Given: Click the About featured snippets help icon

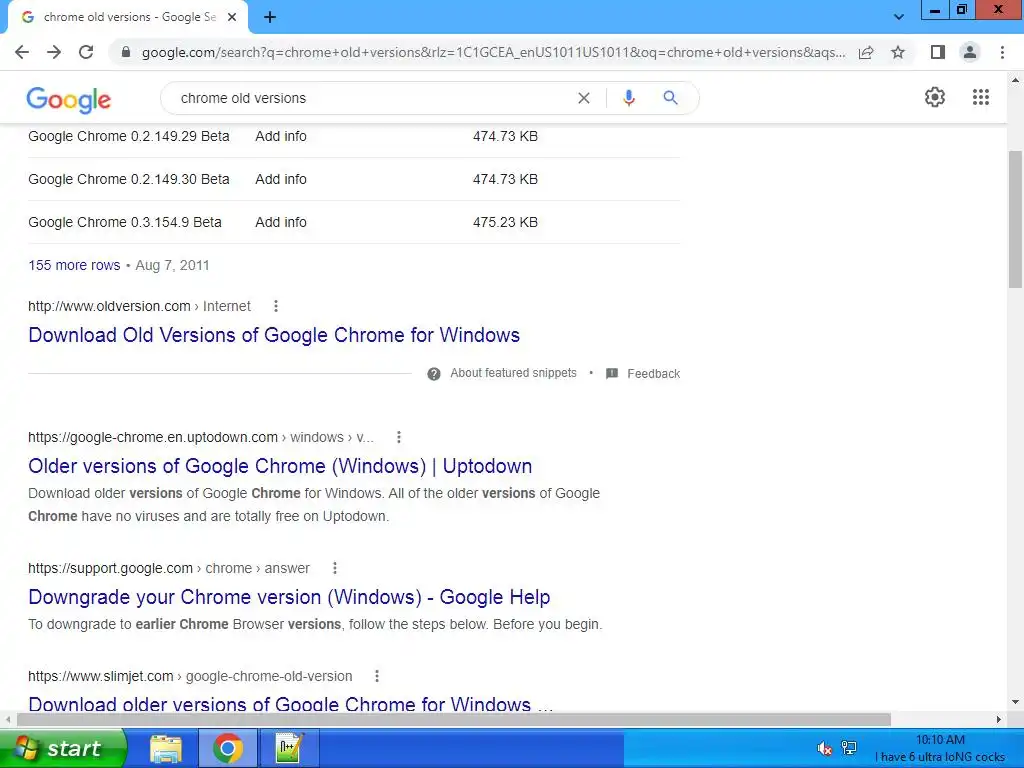Looking at the screenshot, I should (x=434, y=374).
